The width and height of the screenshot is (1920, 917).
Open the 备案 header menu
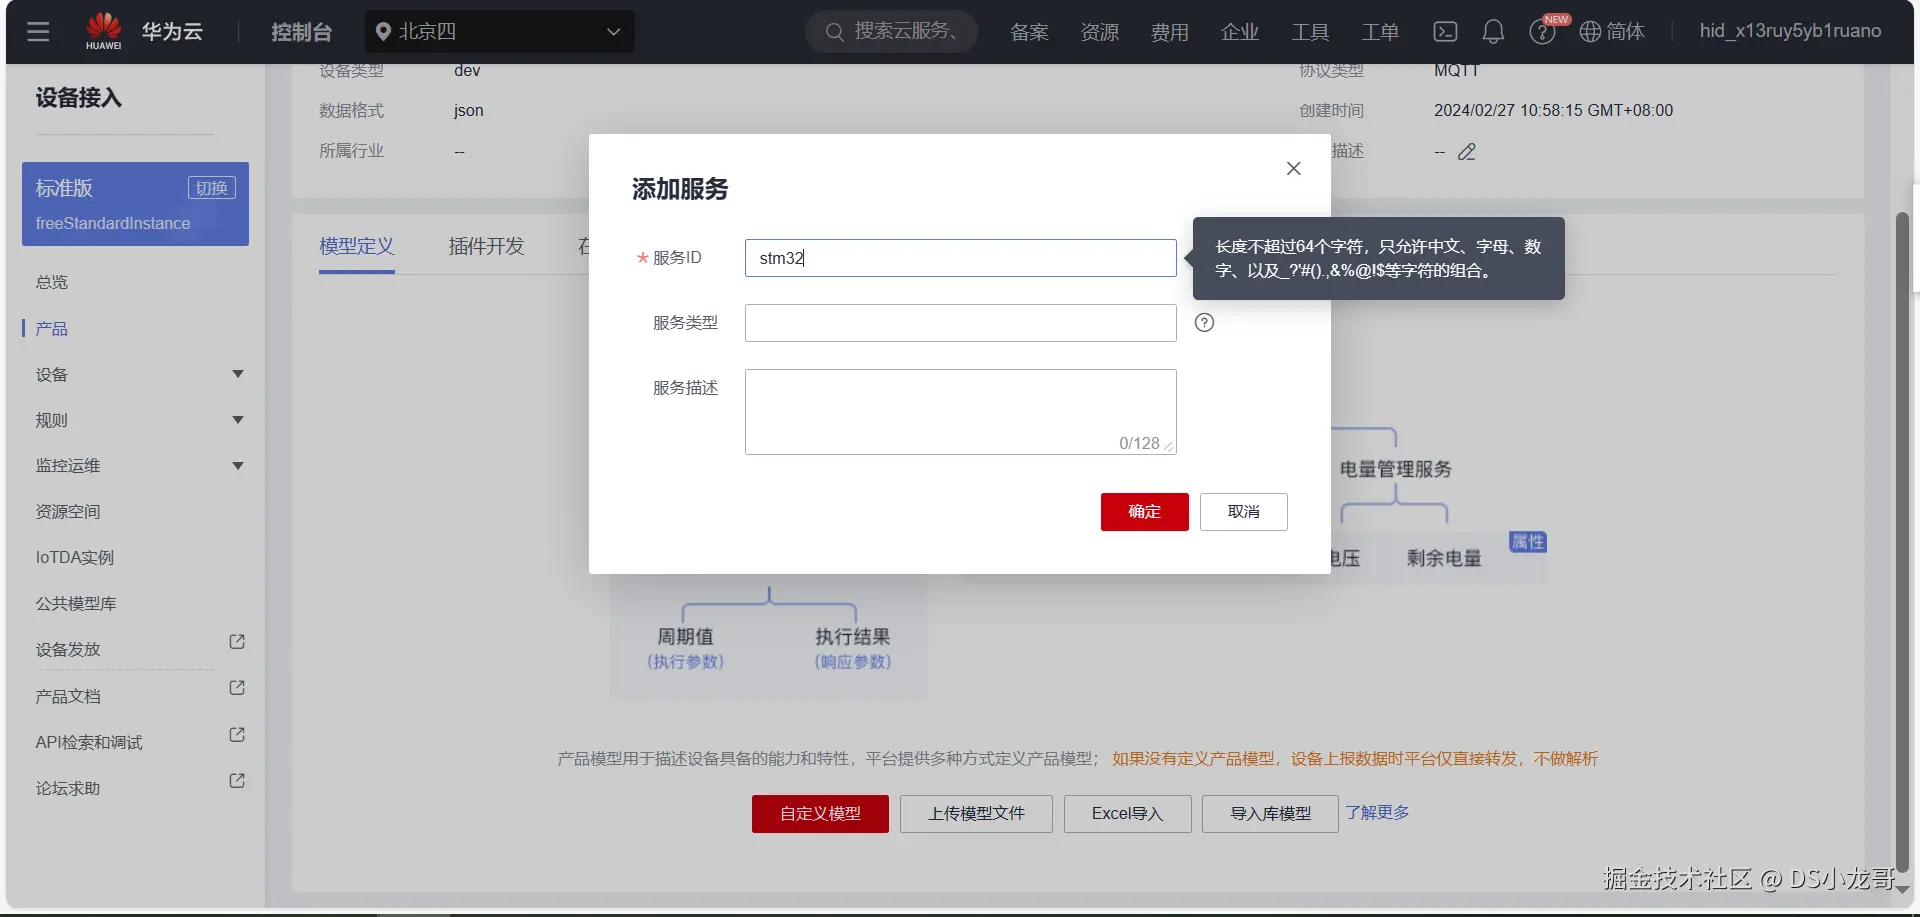click(x=1029, y=32)
